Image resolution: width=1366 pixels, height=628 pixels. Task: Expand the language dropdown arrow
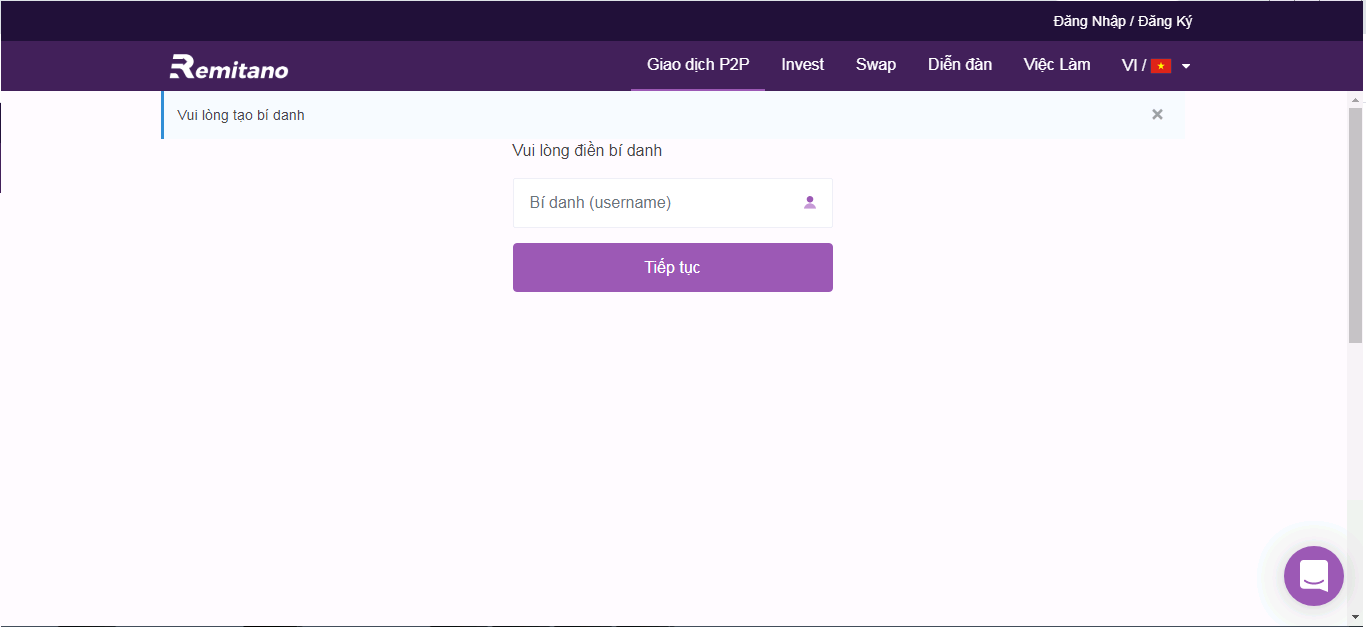1186,66
